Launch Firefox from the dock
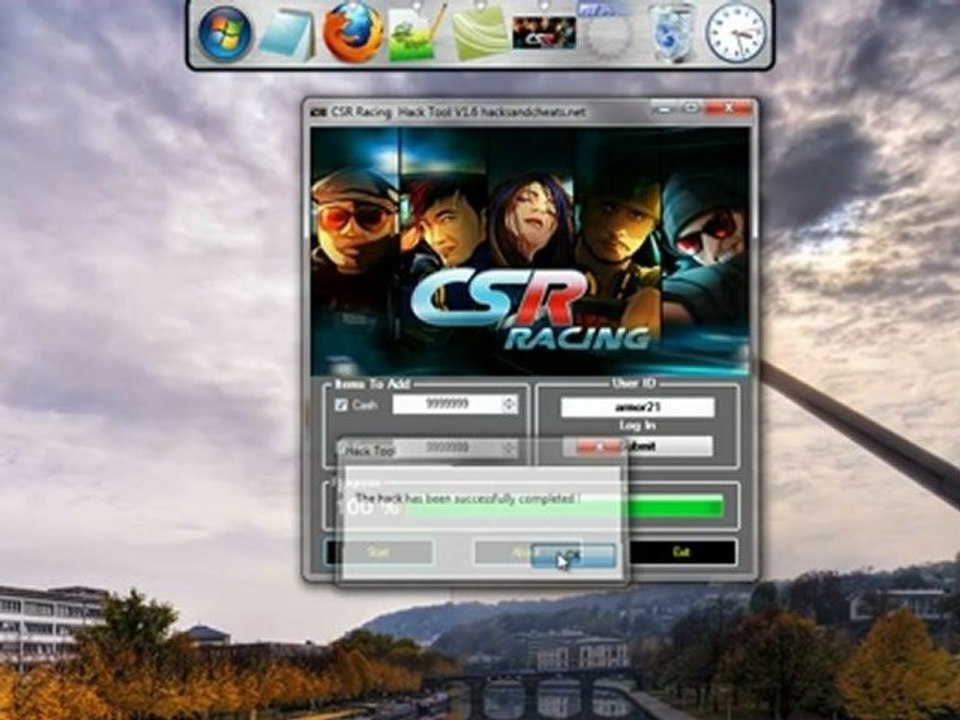Viewport: 960px width, 720px height. pyautogui.click(x=353, y=32)
